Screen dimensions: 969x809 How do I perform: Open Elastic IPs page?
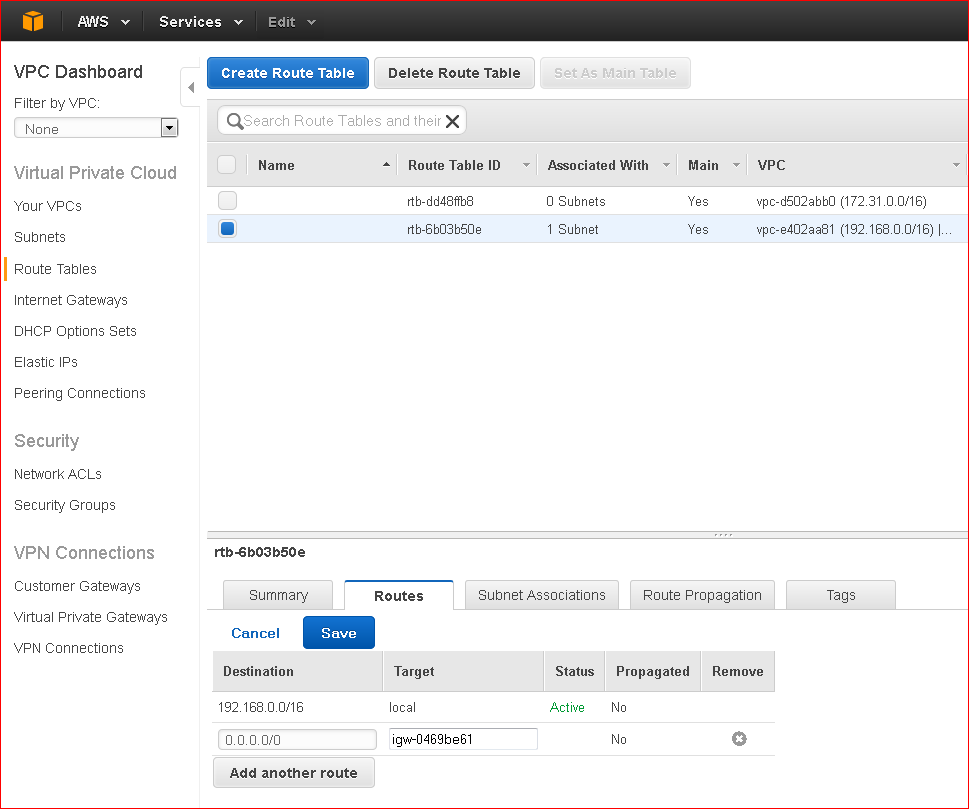(x=46, y=362)
